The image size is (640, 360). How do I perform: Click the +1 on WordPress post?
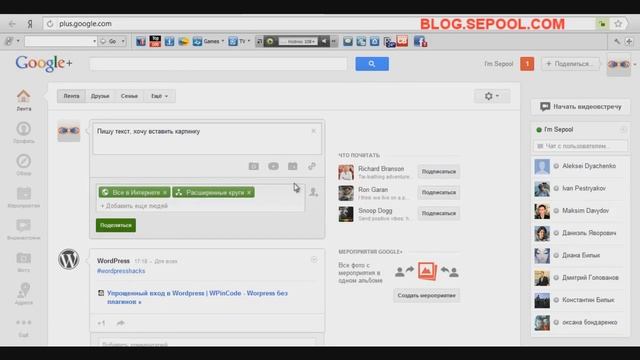pos(101,323)
